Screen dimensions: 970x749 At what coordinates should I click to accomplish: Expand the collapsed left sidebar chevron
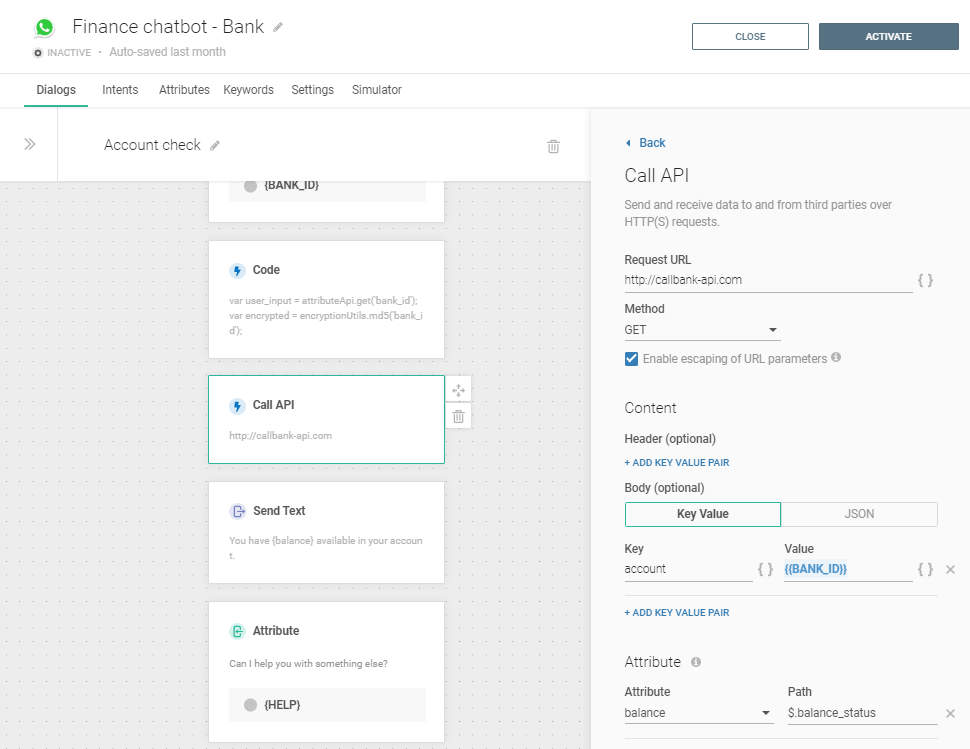pos(31,141)
